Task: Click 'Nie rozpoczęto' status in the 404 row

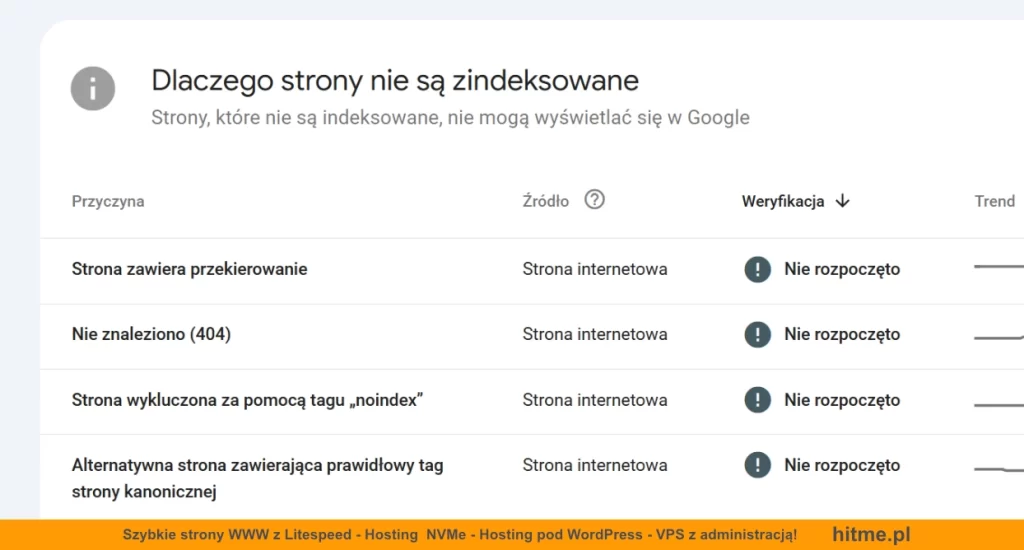Action: 842,334
